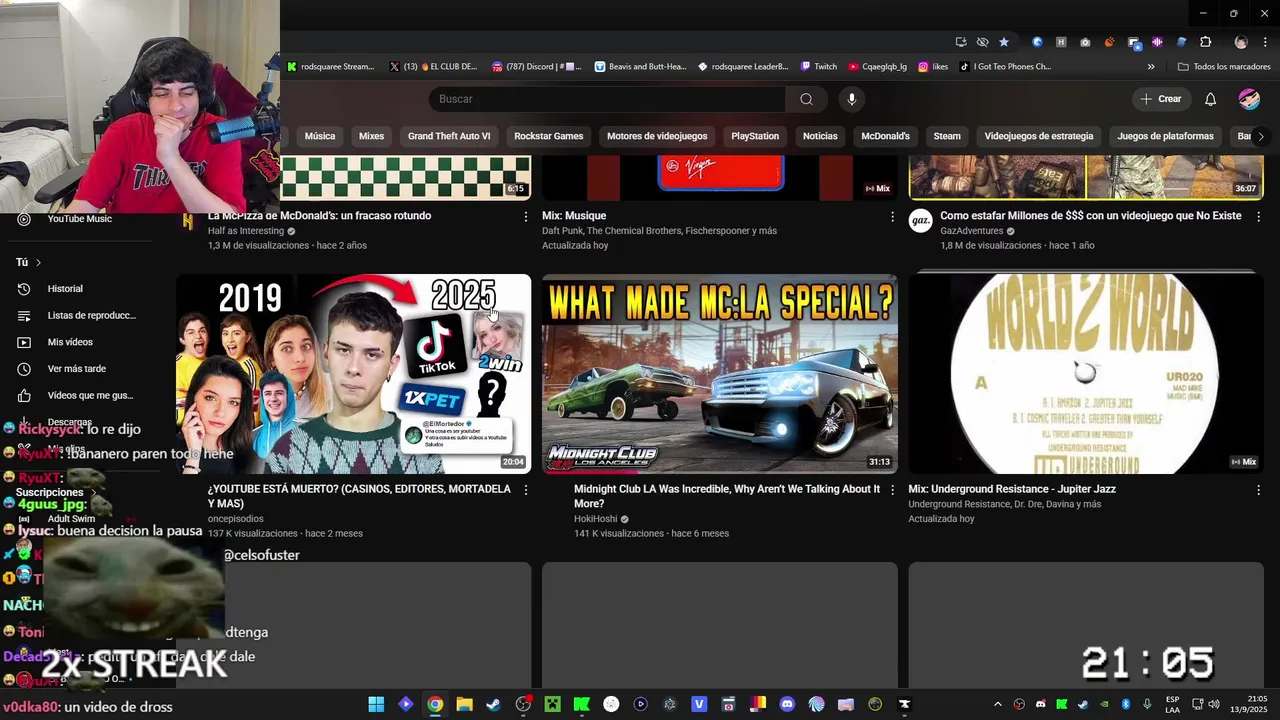
Task: Open Discord from Windows taskbar
Action: click(x=787, y=704)
